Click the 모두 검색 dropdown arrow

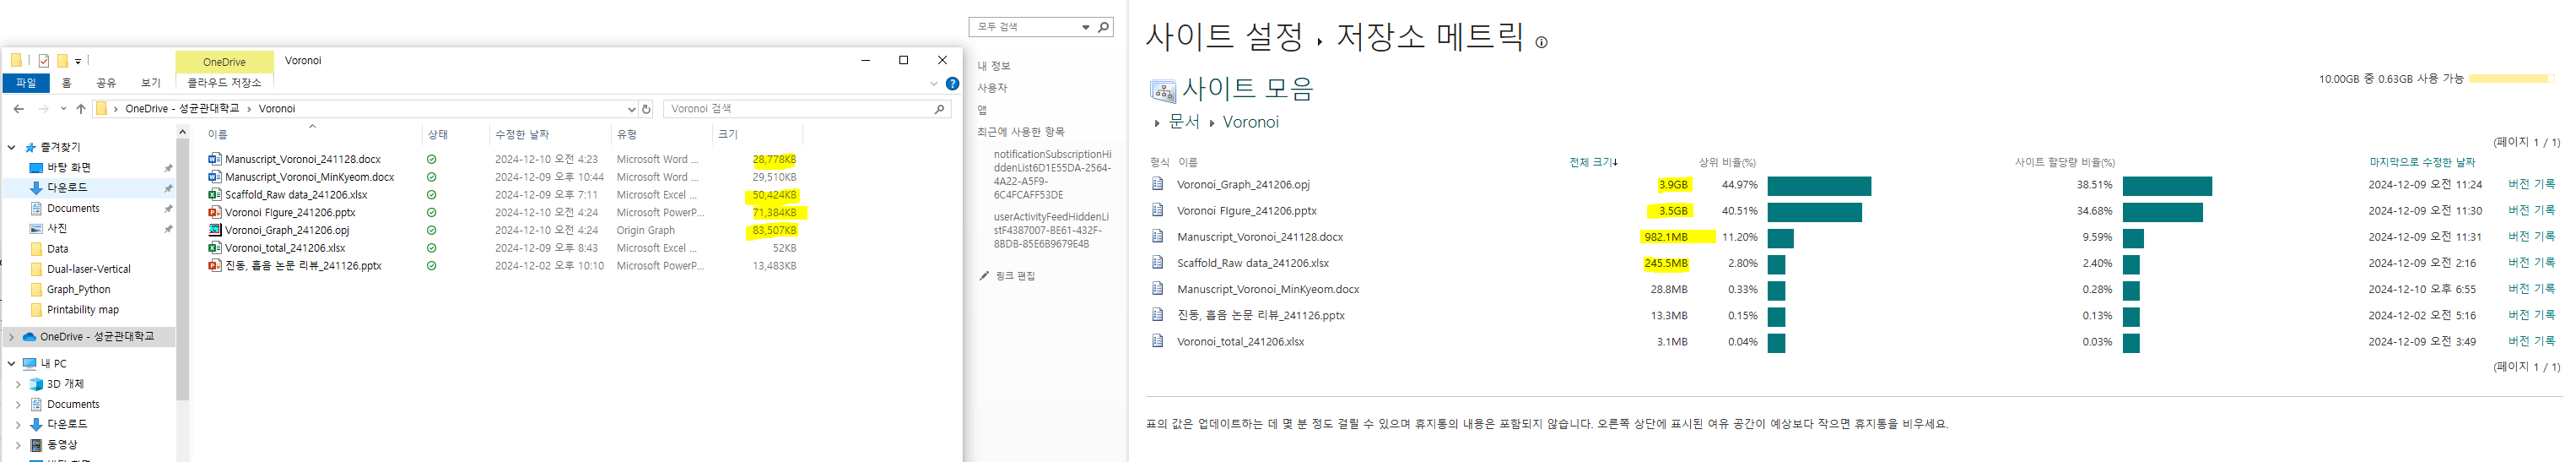click(x=1085, y=28)
